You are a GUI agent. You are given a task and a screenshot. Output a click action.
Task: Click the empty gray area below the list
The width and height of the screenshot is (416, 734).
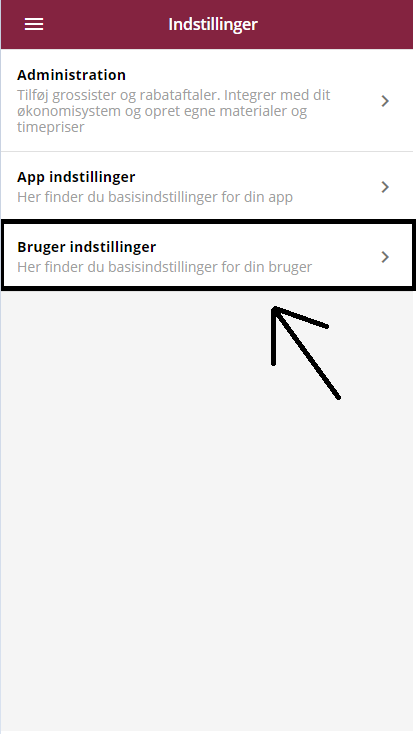point(207,538)
